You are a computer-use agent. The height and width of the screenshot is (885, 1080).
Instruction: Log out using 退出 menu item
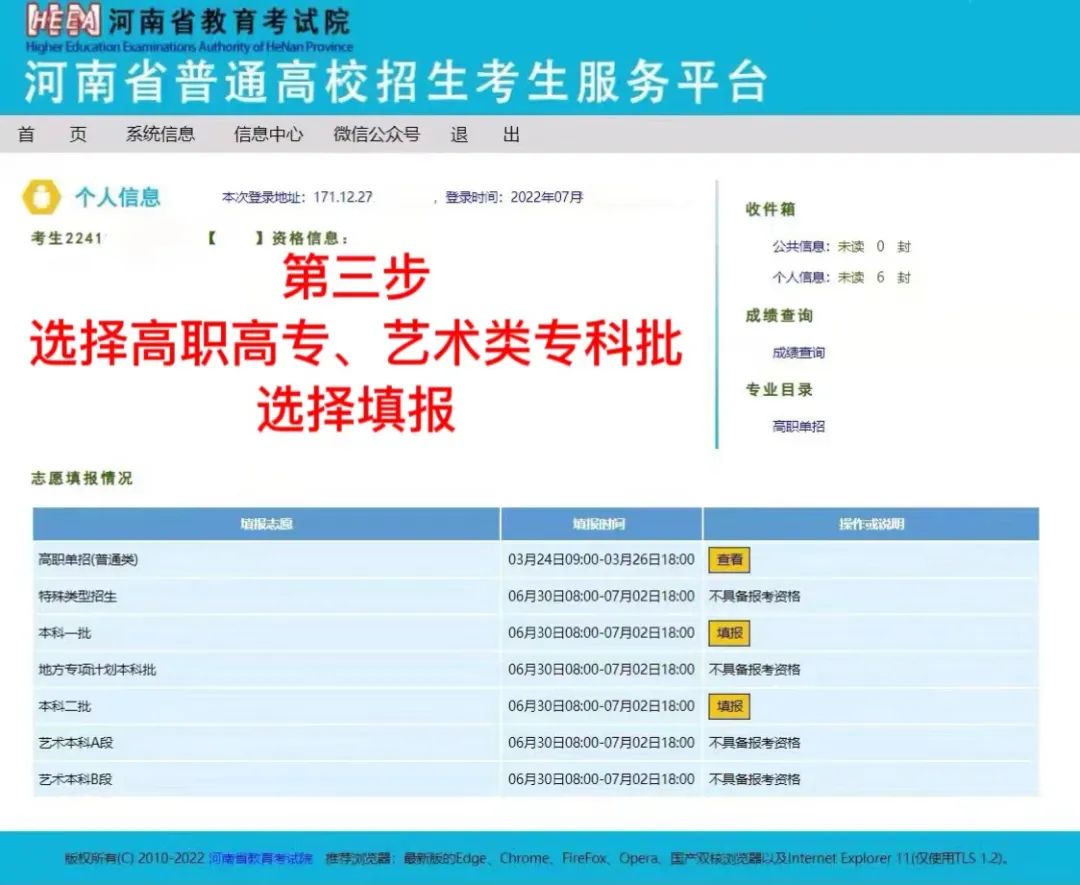tap(485, 135)
